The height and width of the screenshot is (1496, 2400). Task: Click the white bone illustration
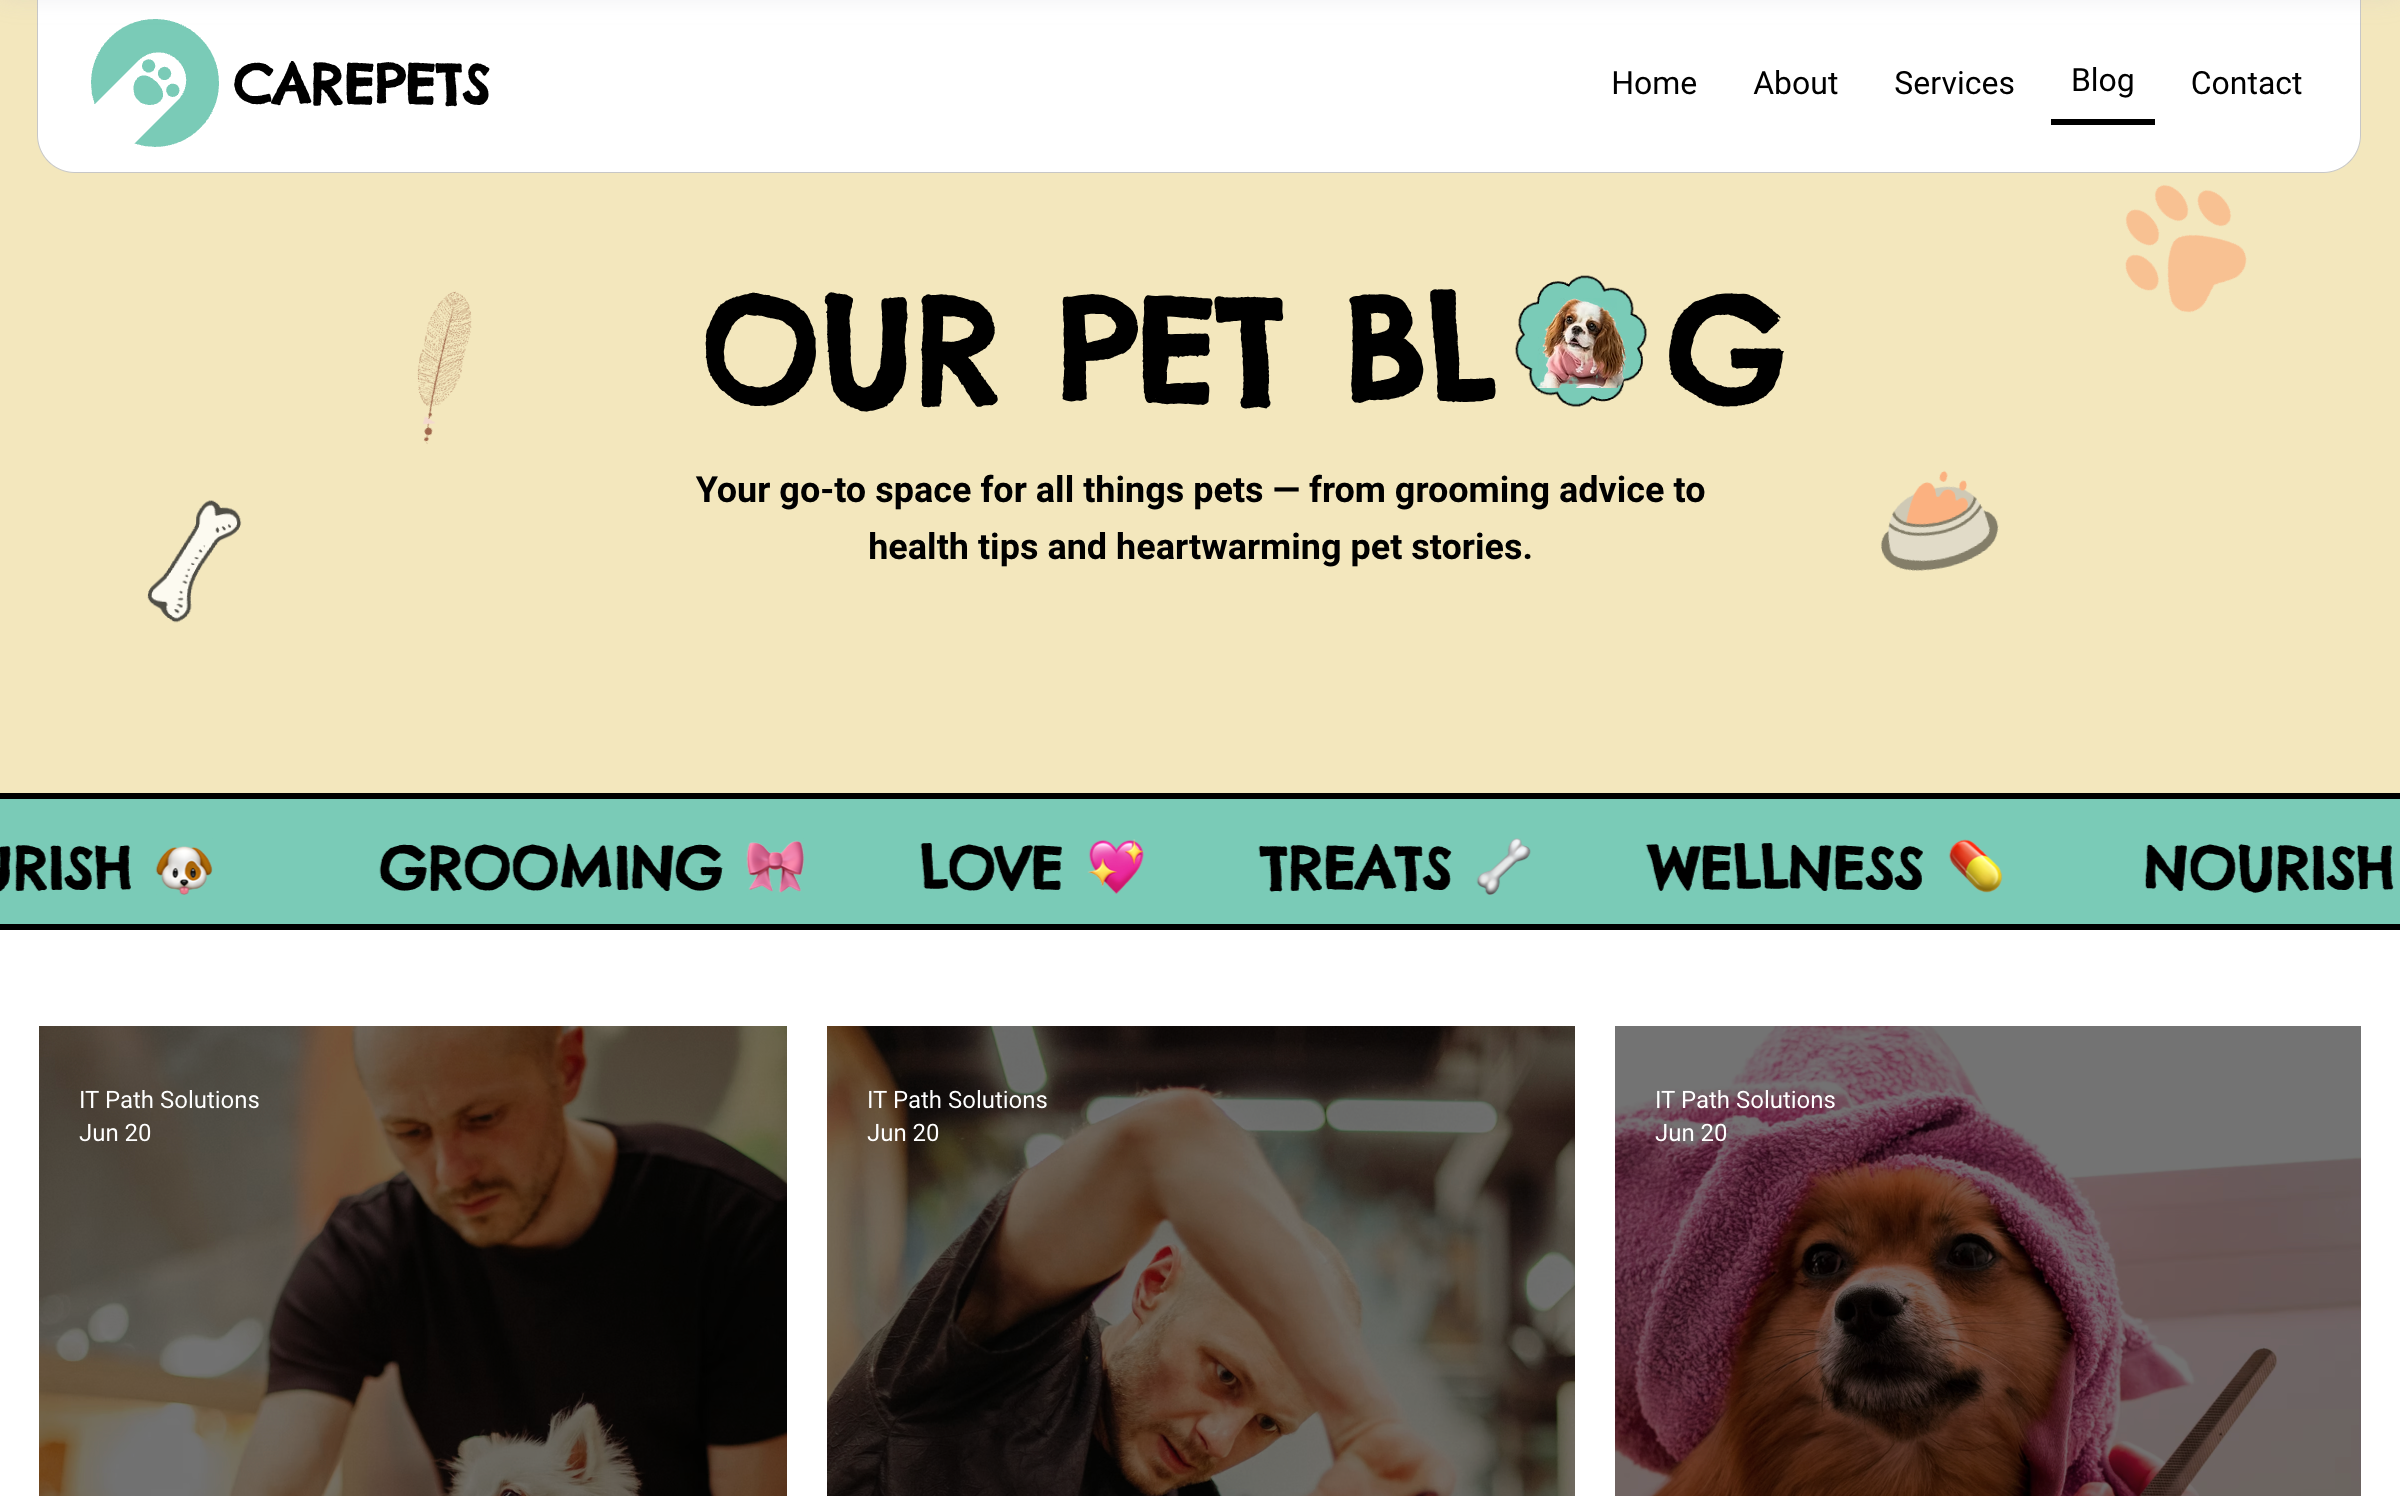coord(194,561)
